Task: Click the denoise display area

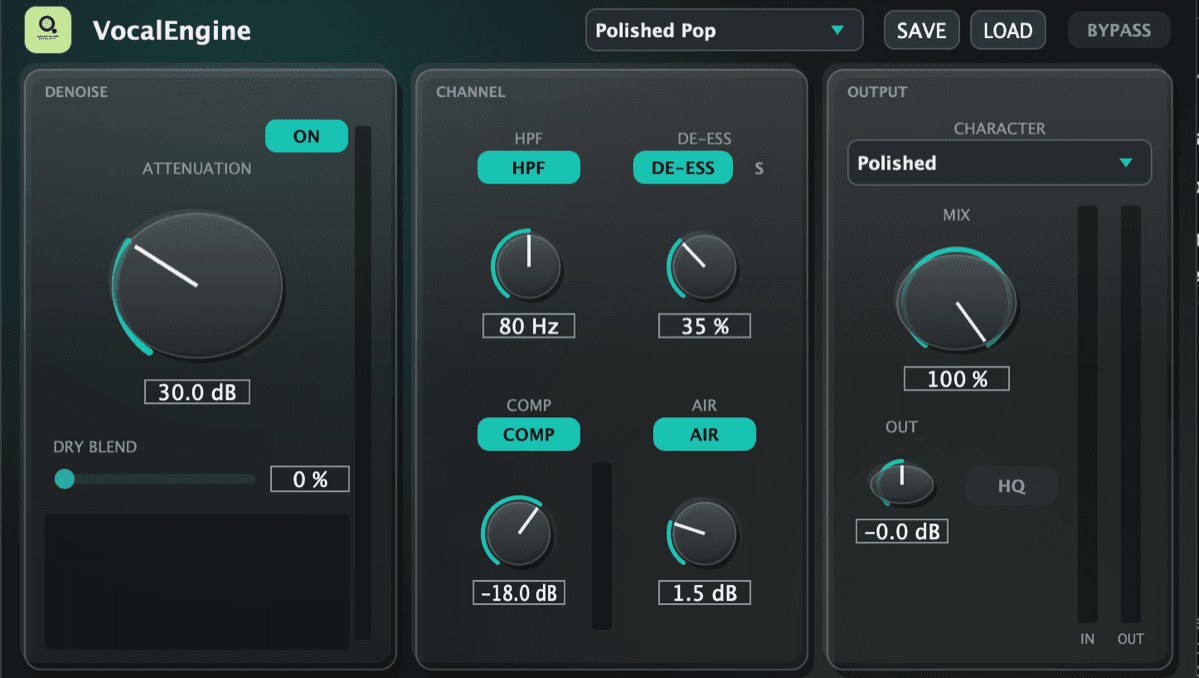Action: (x=197, y=582)
